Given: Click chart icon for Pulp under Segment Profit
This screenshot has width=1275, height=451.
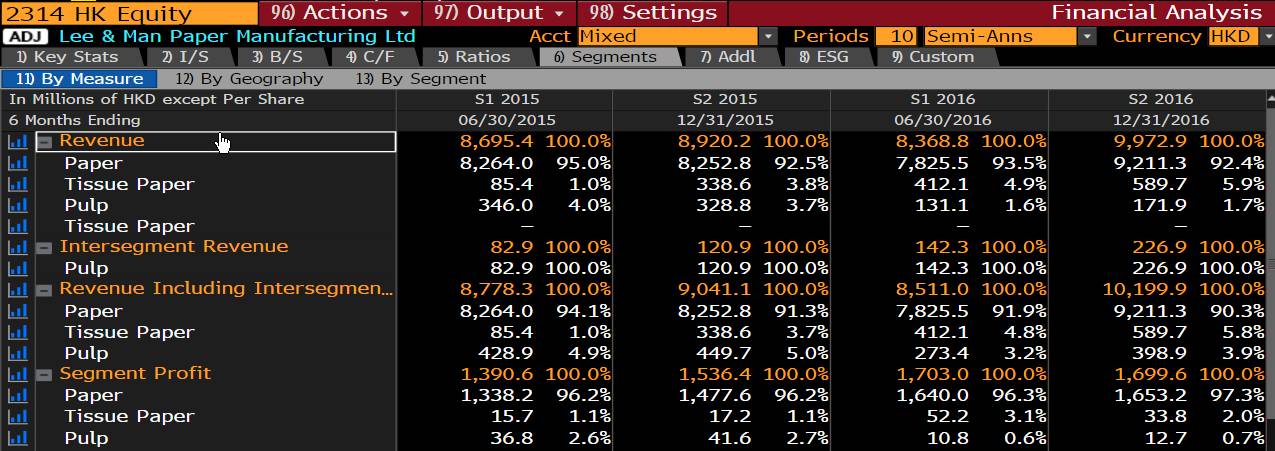Looking at the screenshot, I should coord(17,438).
